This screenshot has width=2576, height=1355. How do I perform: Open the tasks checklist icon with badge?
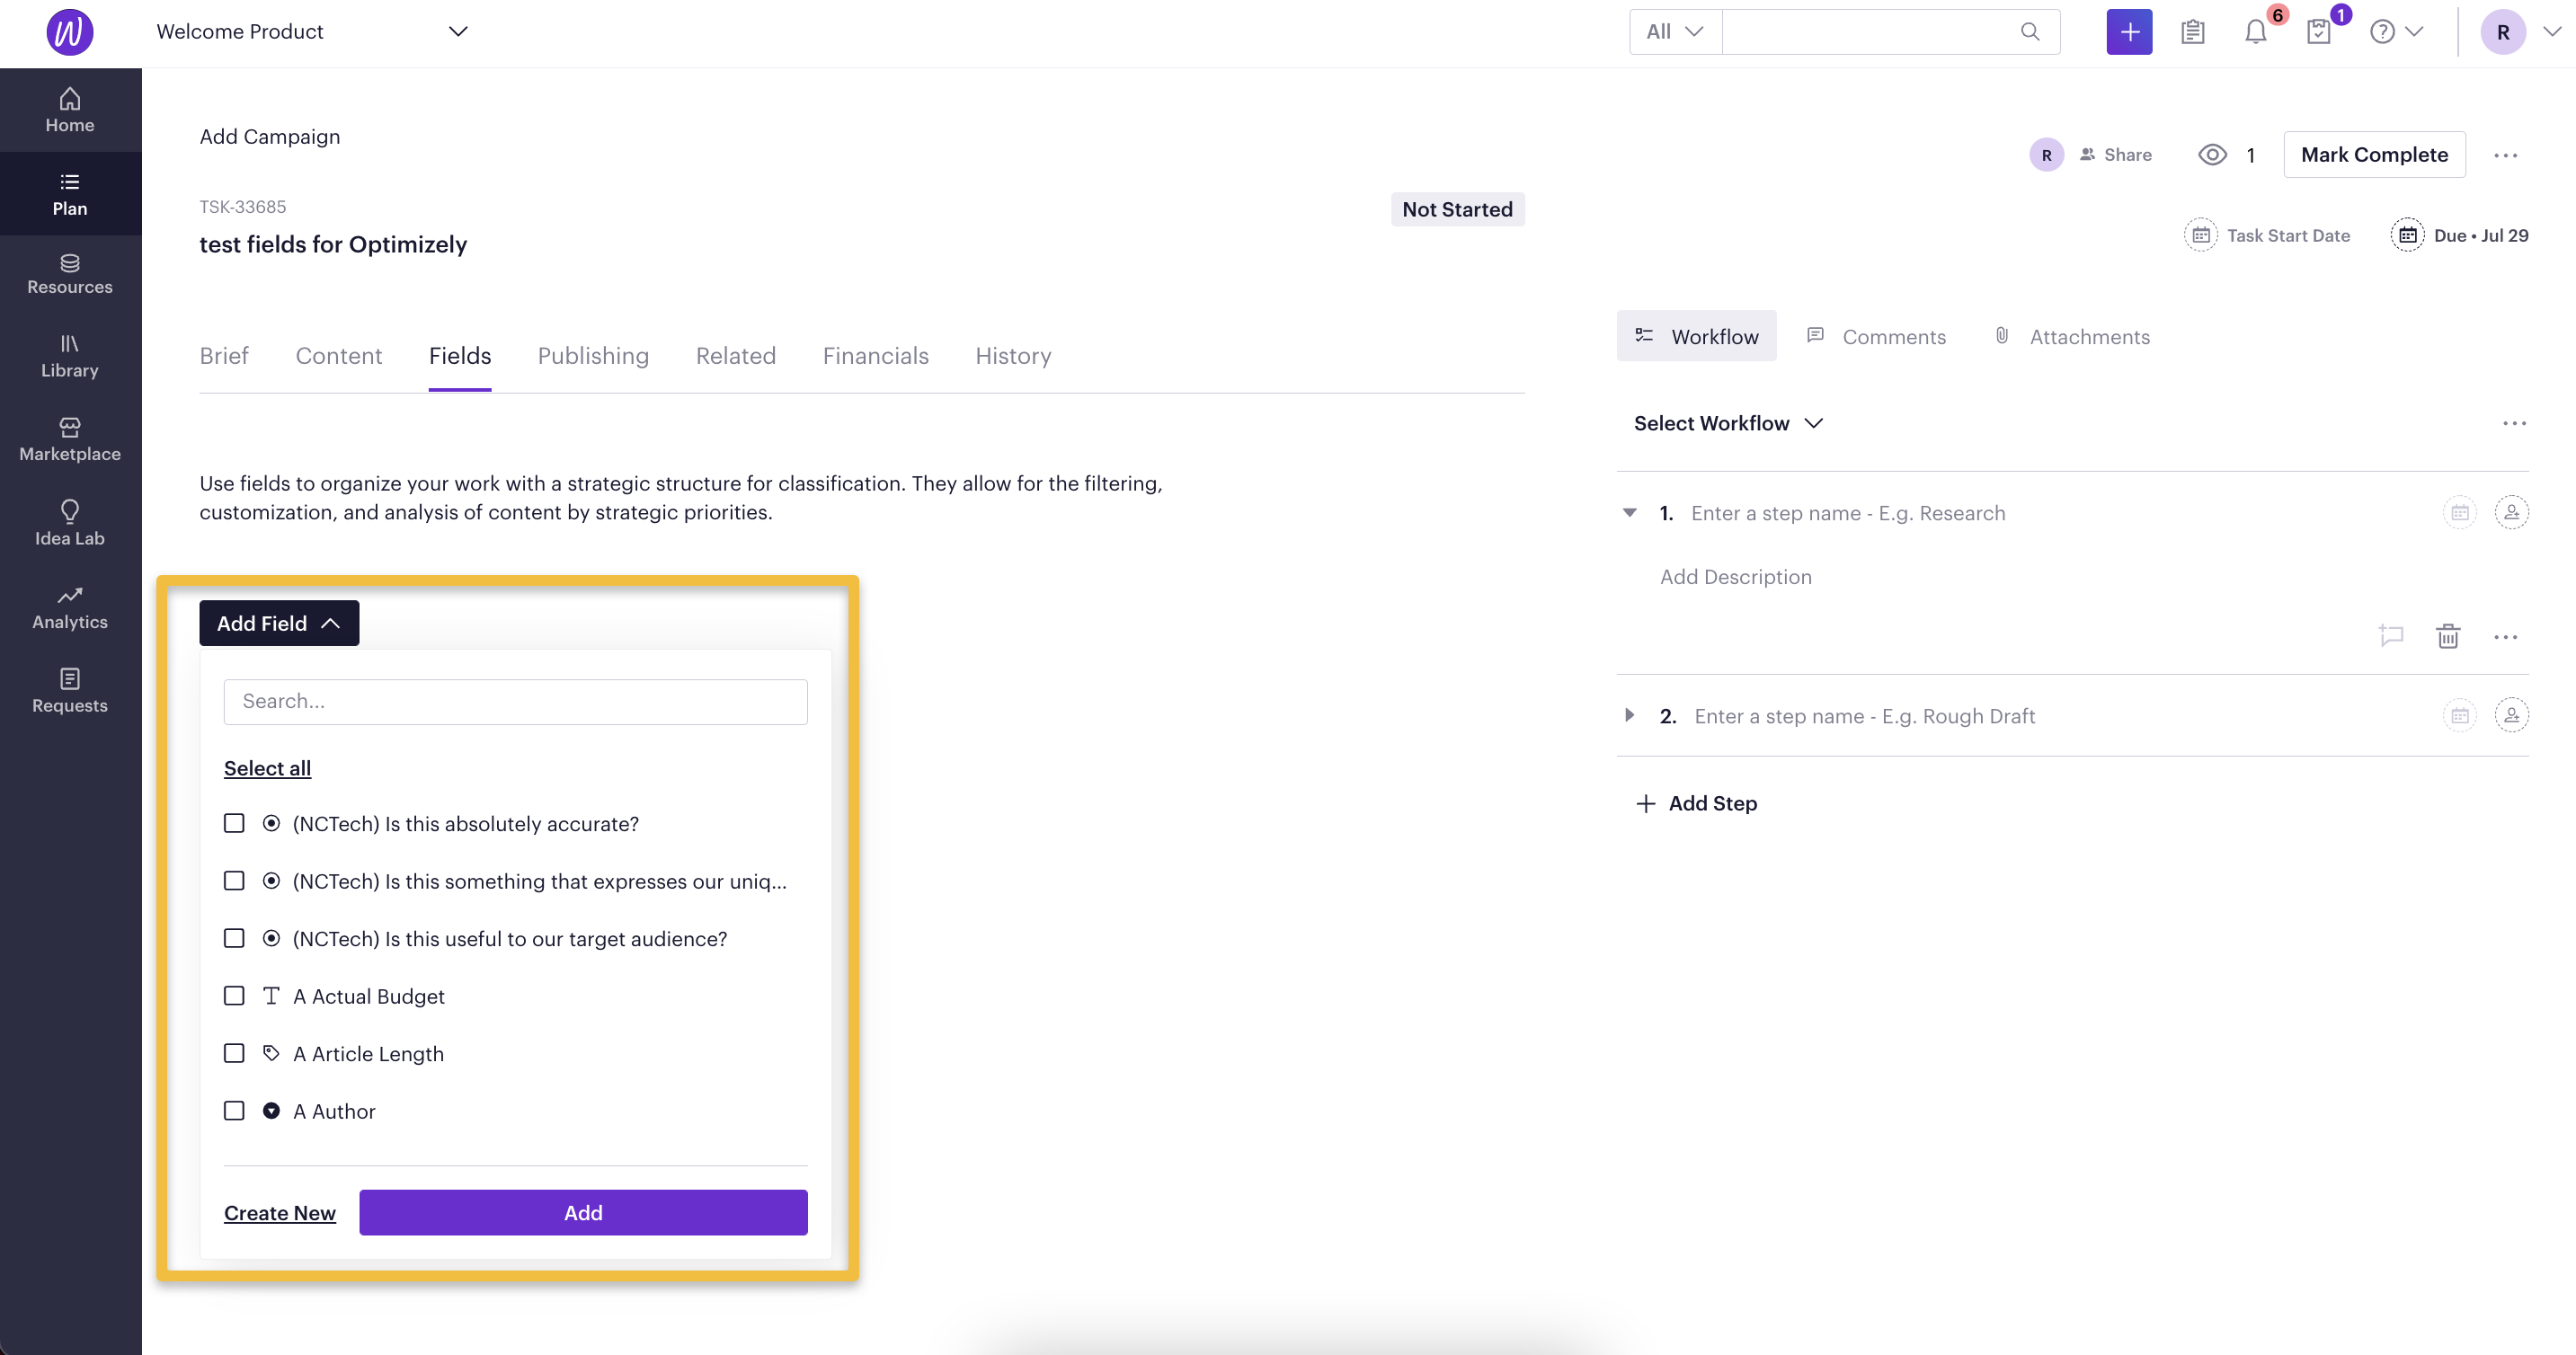(x=2319, y=32)
